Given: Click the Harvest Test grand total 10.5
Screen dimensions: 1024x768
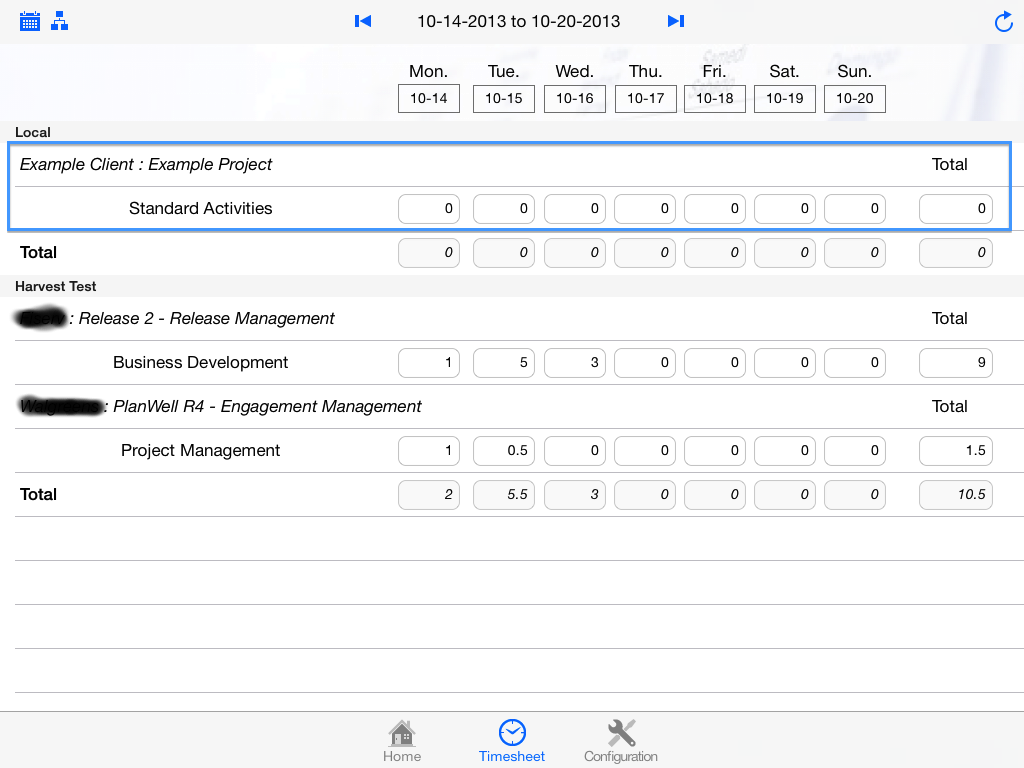Looking at the screenshot, I should click(956, 495).
